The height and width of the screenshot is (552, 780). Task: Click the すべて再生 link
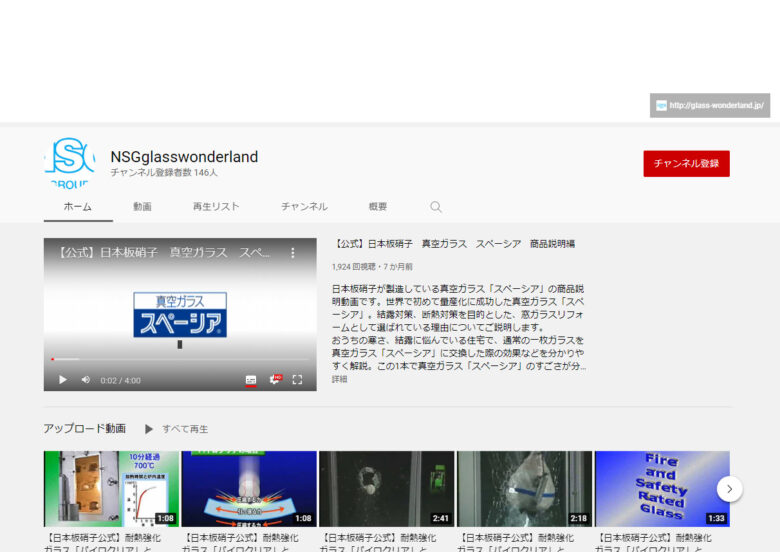[x=185, y=429]
